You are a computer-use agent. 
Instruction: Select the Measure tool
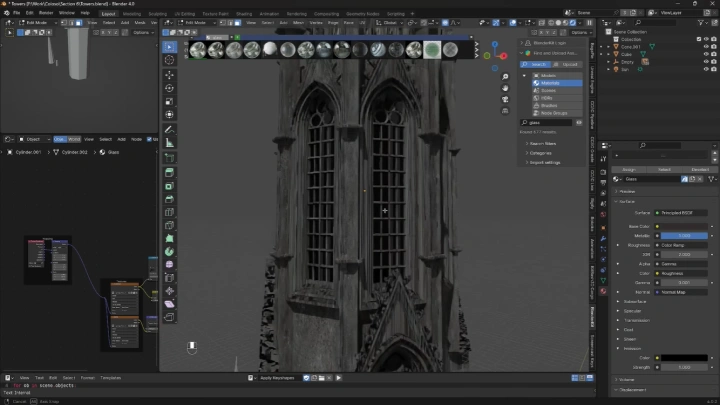click(x=169, y=143)
